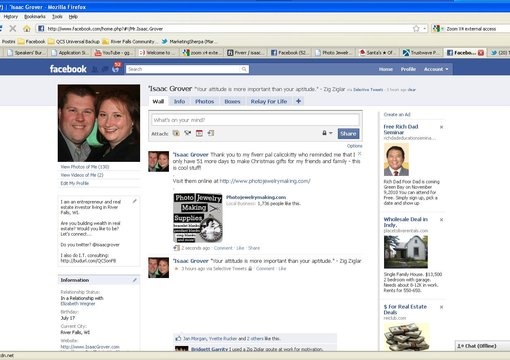510x360 pixels.
Task: Click the Photo Jewelry Making Supplies thumbnail
Action: pyautogui.click(x=198, y=217)
